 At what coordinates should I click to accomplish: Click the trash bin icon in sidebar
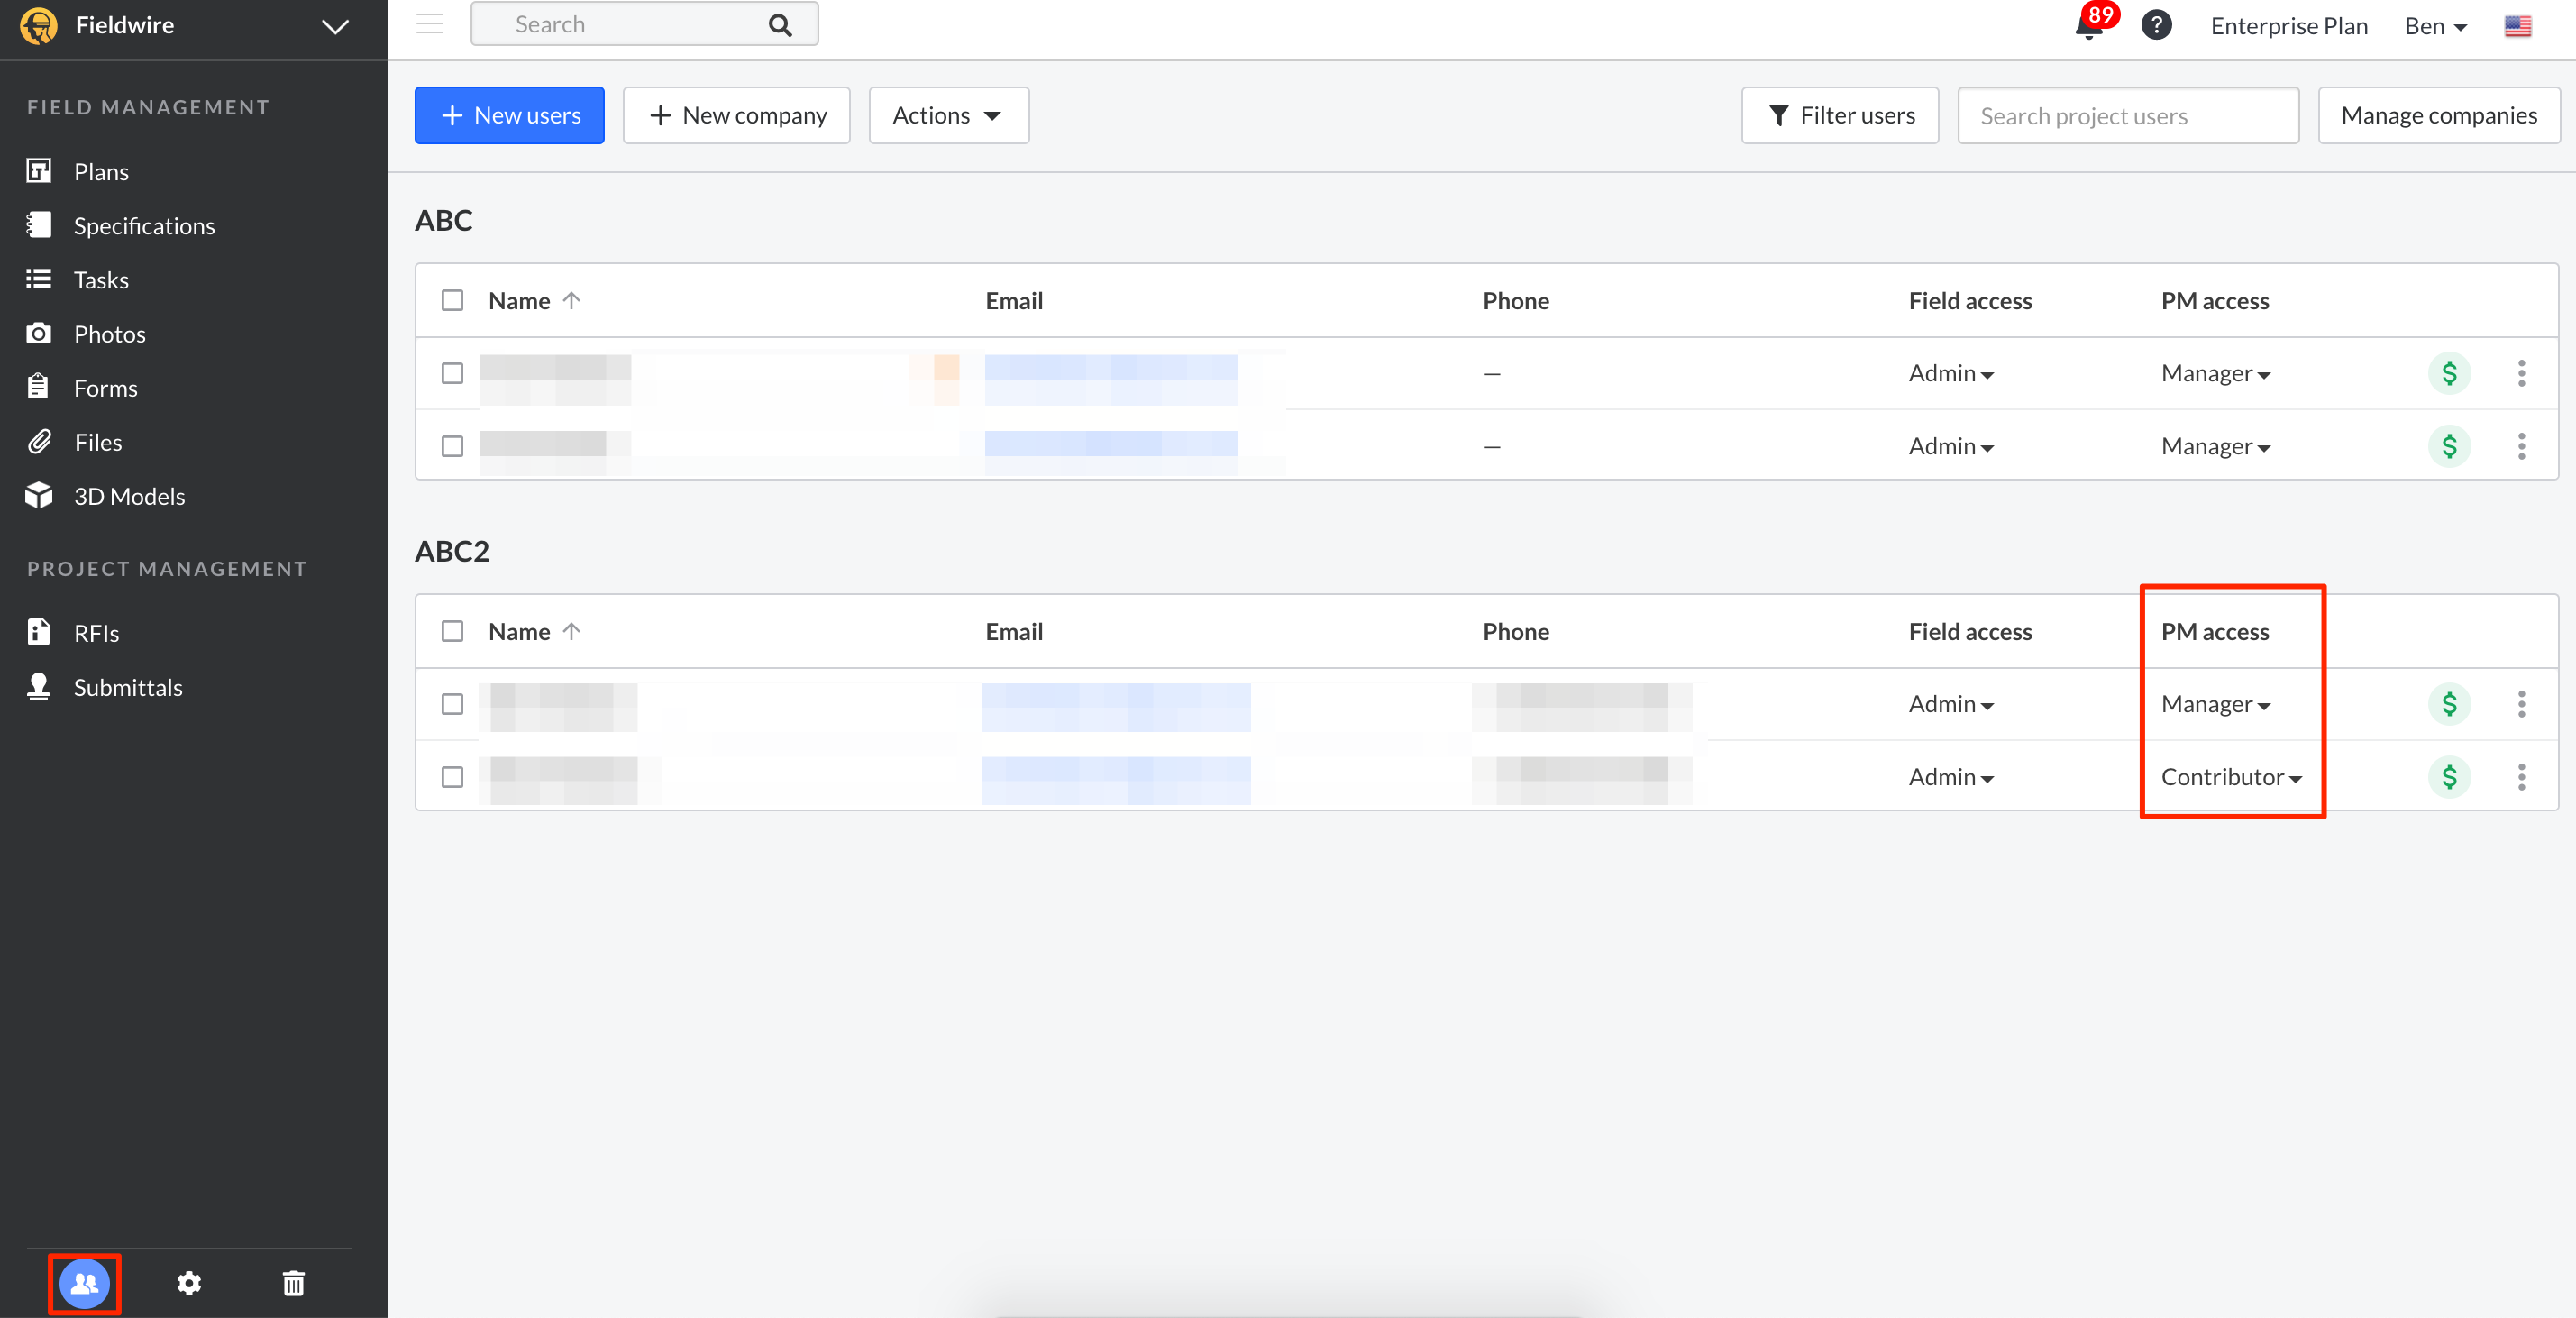click(x=293, y=1283)
